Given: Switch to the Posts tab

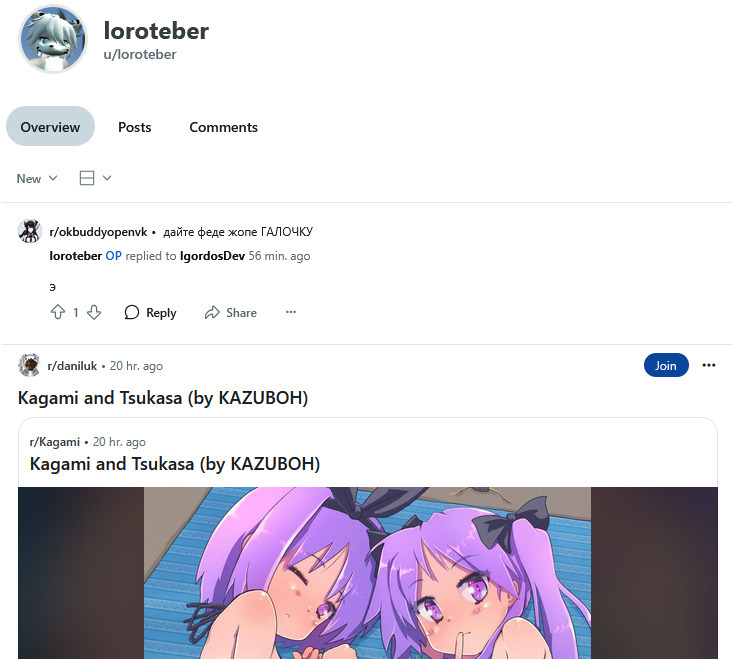Looking at the screenshot, I should point(135,127).
